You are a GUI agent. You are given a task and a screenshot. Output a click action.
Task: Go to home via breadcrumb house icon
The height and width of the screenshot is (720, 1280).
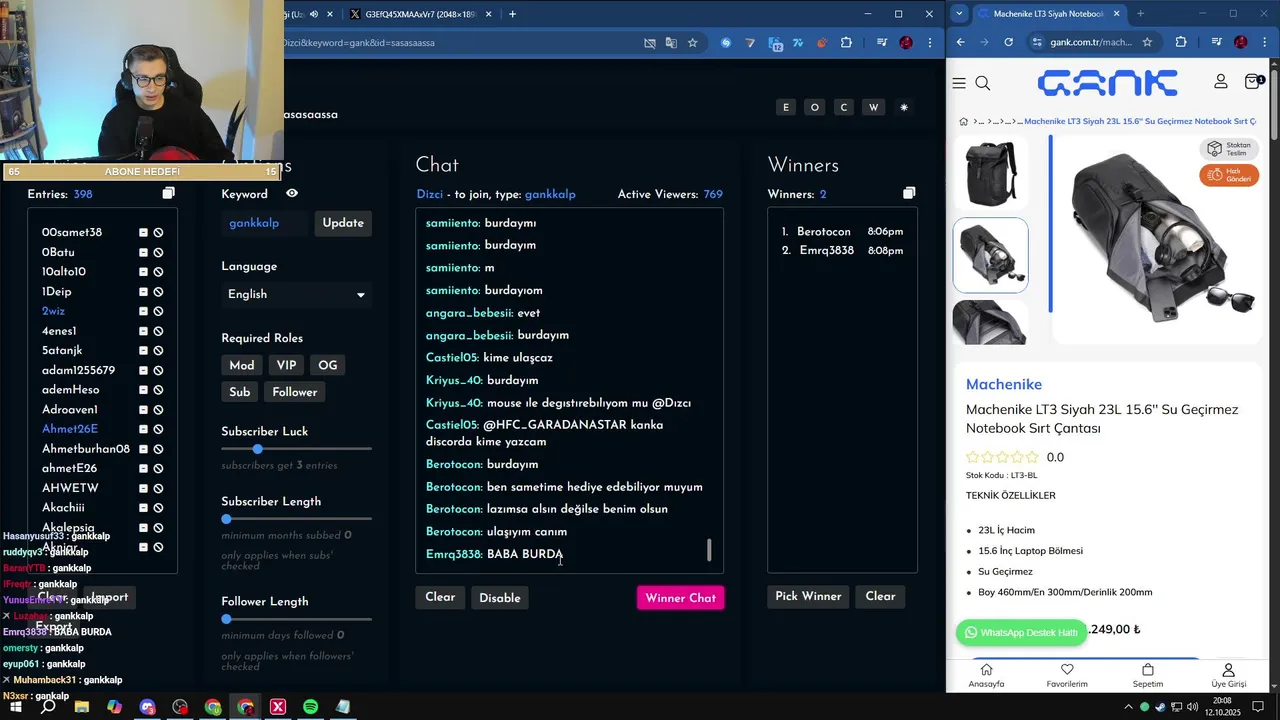click(963, 121)
